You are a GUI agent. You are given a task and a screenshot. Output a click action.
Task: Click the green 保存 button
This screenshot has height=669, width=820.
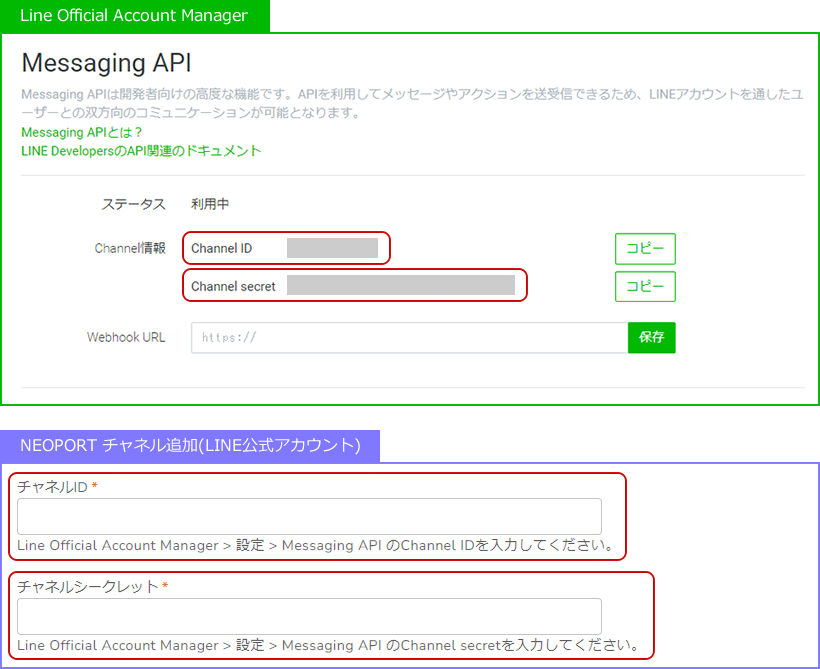(x=652, y=337)
